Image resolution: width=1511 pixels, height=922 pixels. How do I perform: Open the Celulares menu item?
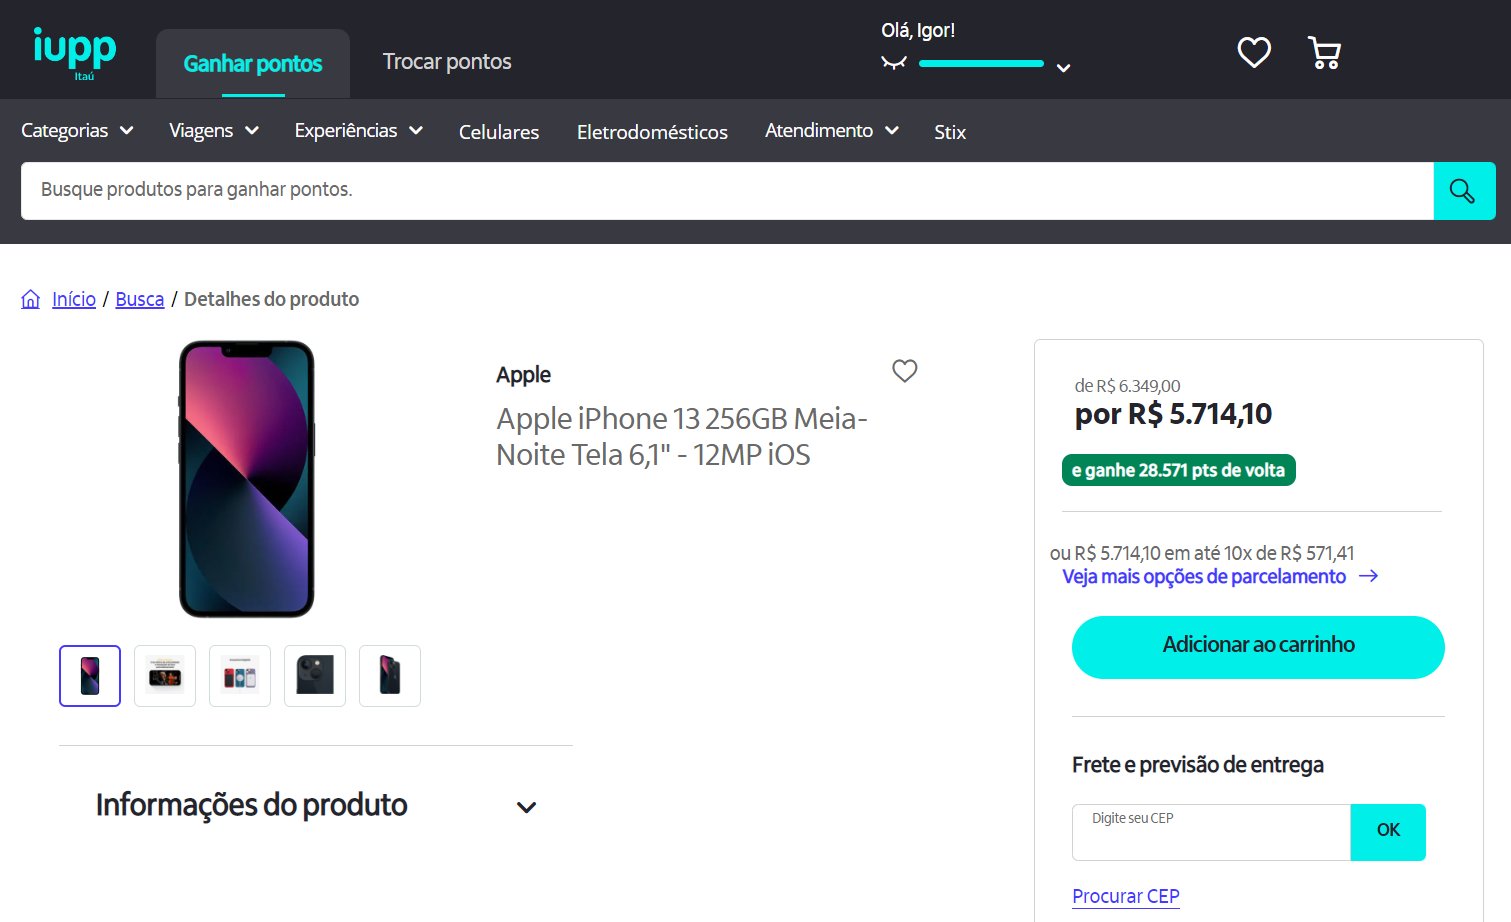(x=499, y=132)
